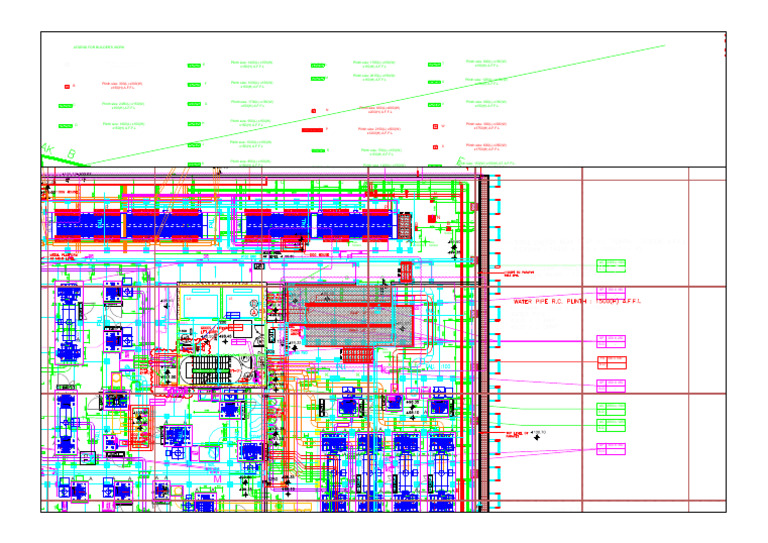Click the red leader note beside the top green tag
The image size is (768, 543).
519,273
